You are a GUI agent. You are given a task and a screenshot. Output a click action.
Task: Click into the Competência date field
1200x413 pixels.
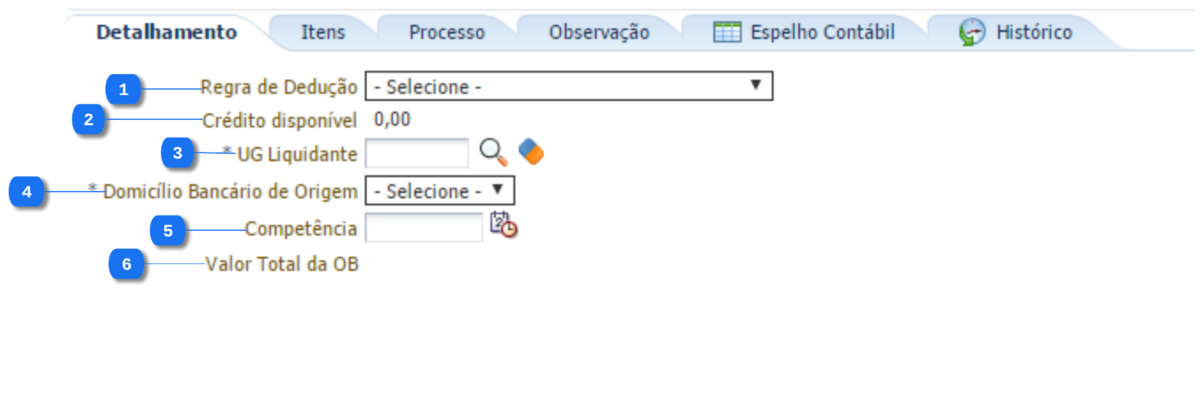(x=424, y=229)
